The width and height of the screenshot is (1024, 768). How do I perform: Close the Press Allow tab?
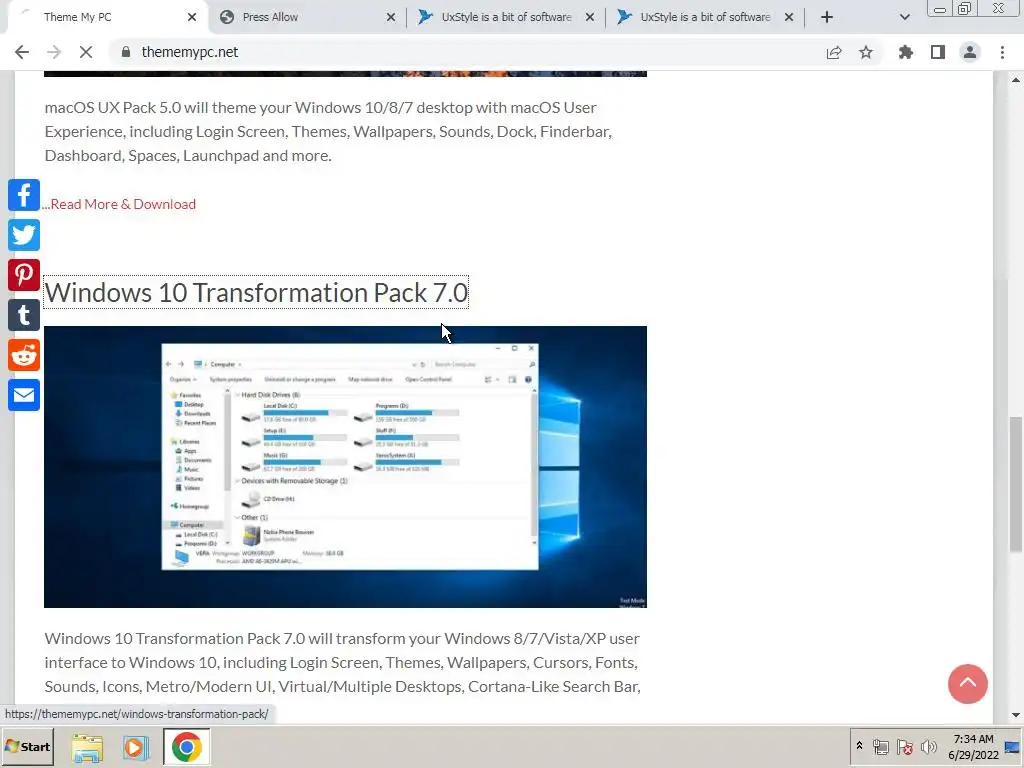point(391,17)
